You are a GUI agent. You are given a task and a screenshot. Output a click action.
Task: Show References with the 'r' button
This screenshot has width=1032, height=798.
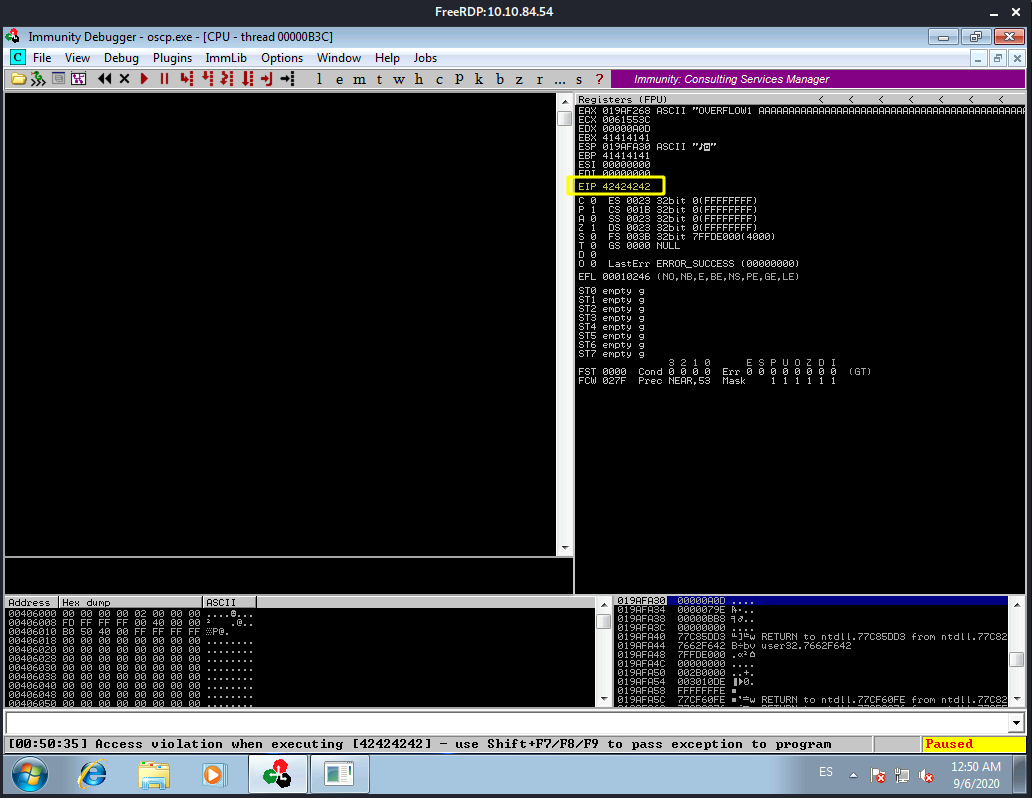point(539,79)
